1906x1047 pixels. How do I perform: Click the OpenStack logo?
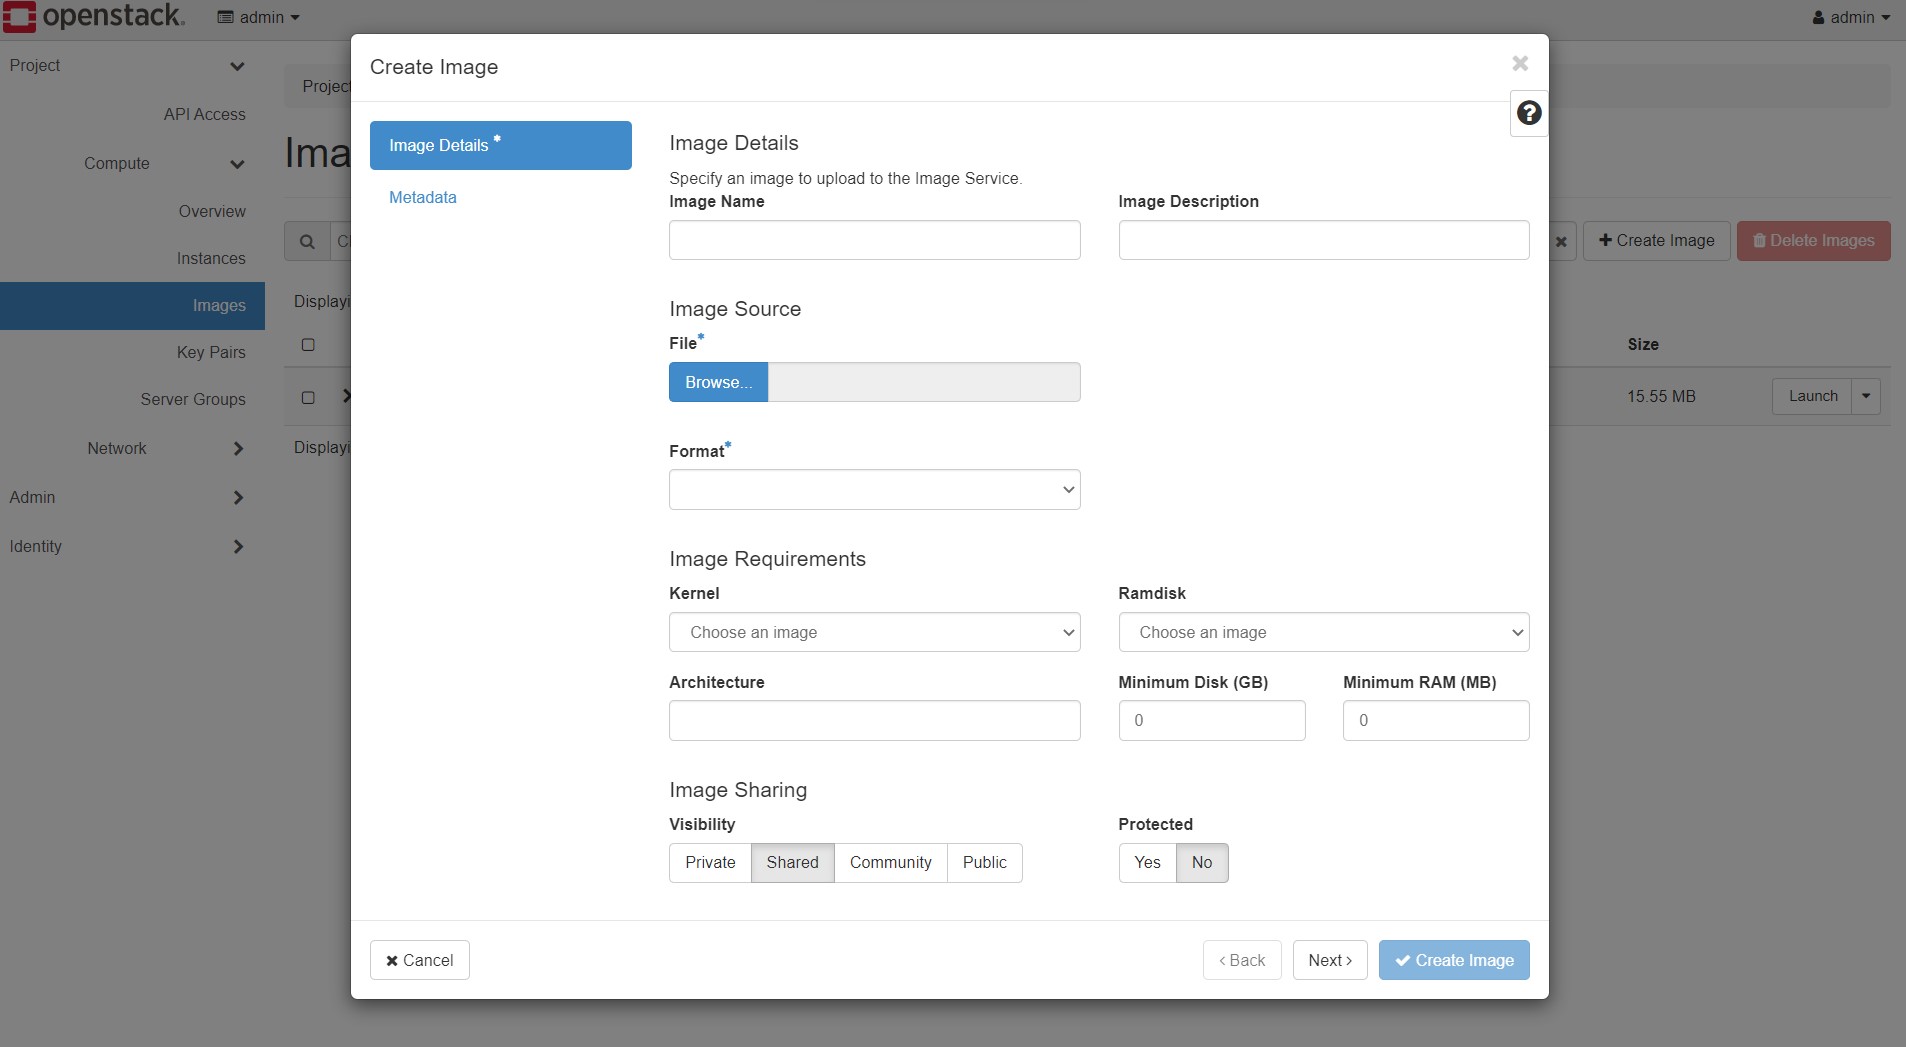(x=94, y=17)
